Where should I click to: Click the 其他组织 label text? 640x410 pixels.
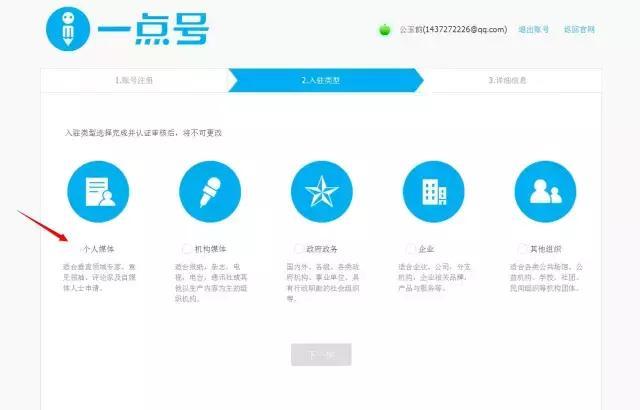click(x=546, y=249)
